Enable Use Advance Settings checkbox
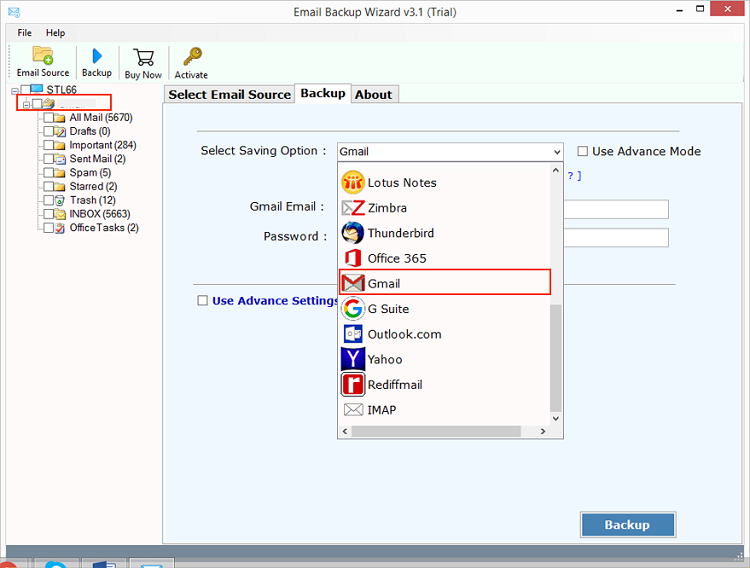Image resolution: width=750 pixels, height=568 pixels. 203,301
